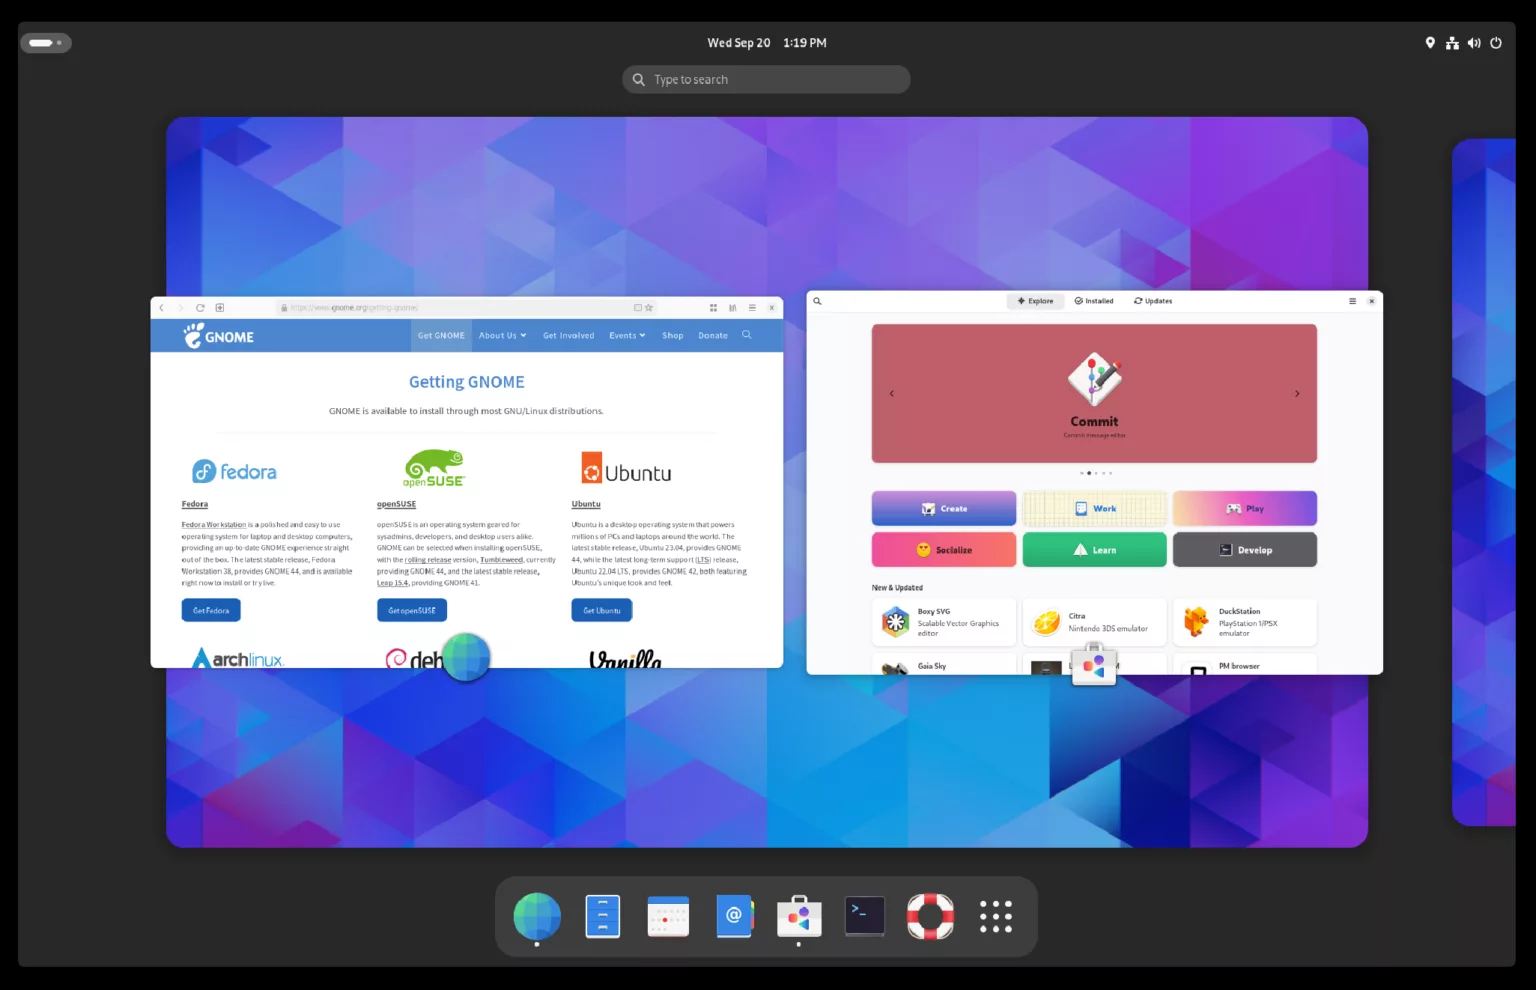
Task: Launch Files from the dash
Action: pos(603,916)
